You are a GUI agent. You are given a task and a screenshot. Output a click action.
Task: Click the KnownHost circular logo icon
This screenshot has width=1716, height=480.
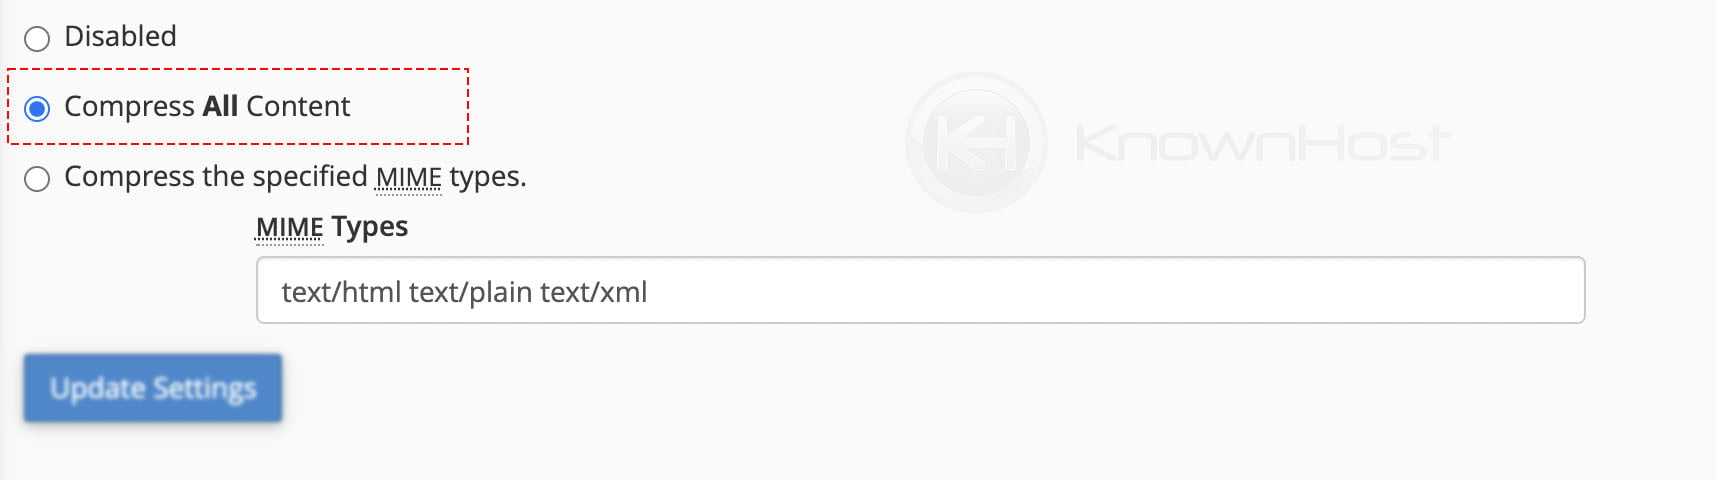point(976,142)
